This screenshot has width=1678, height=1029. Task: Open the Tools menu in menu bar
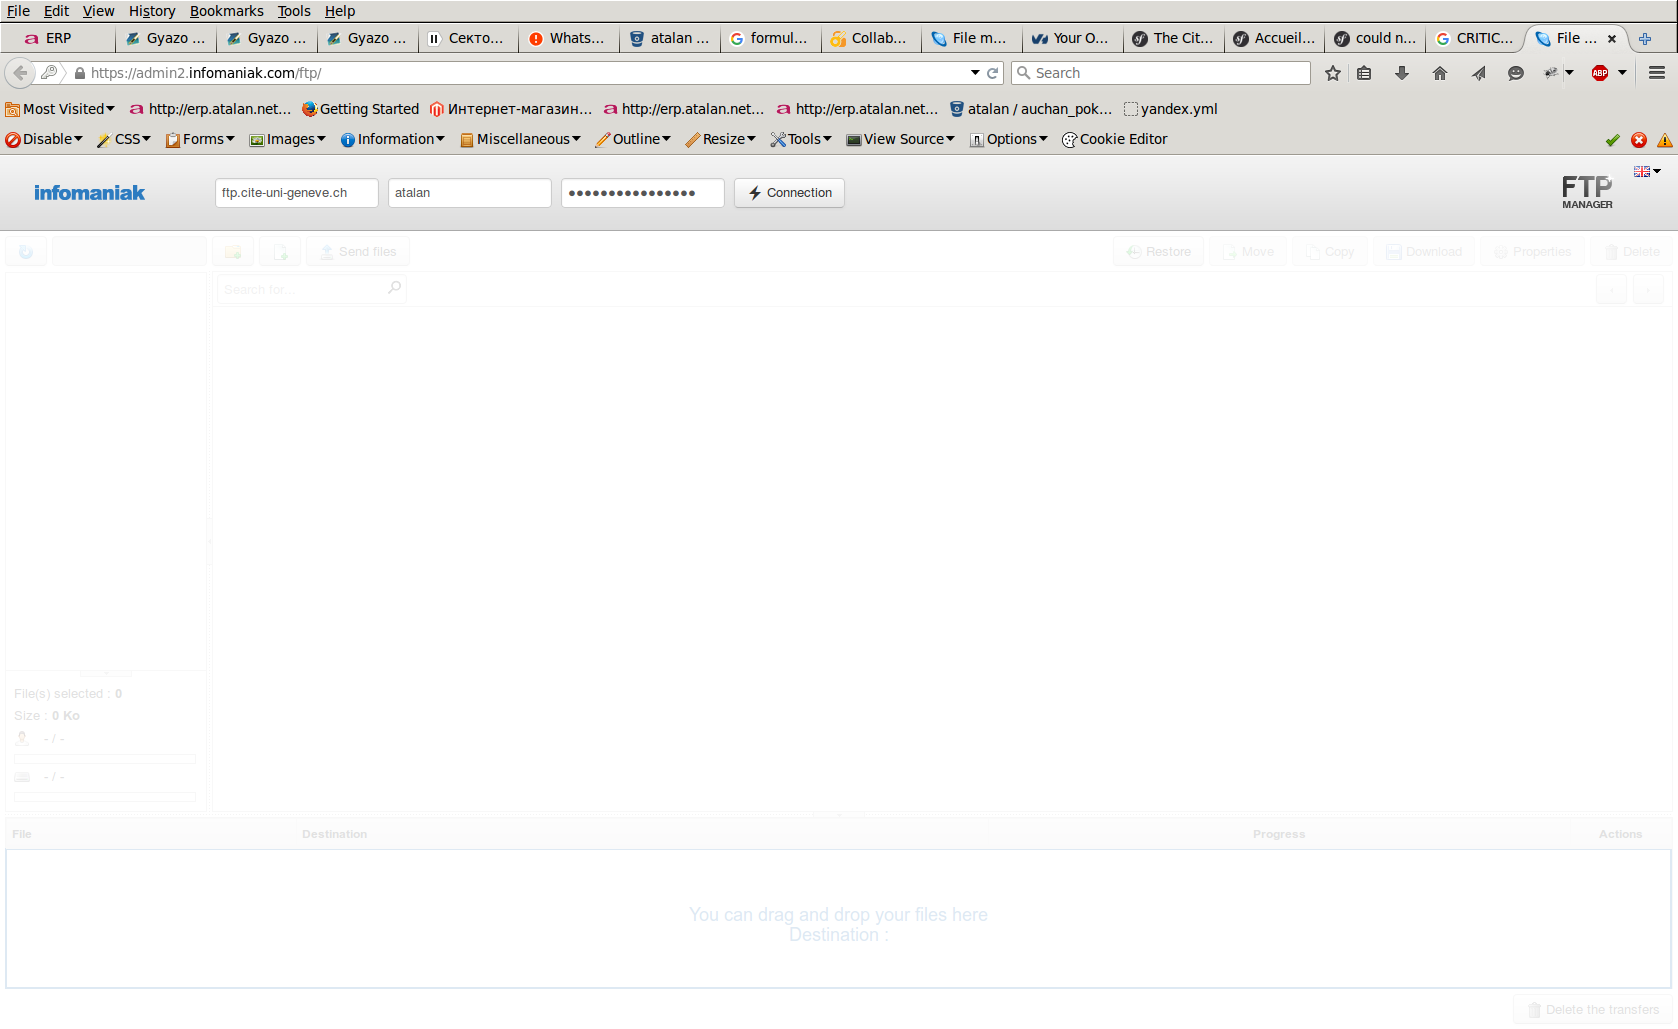click(x=294, y=11)
